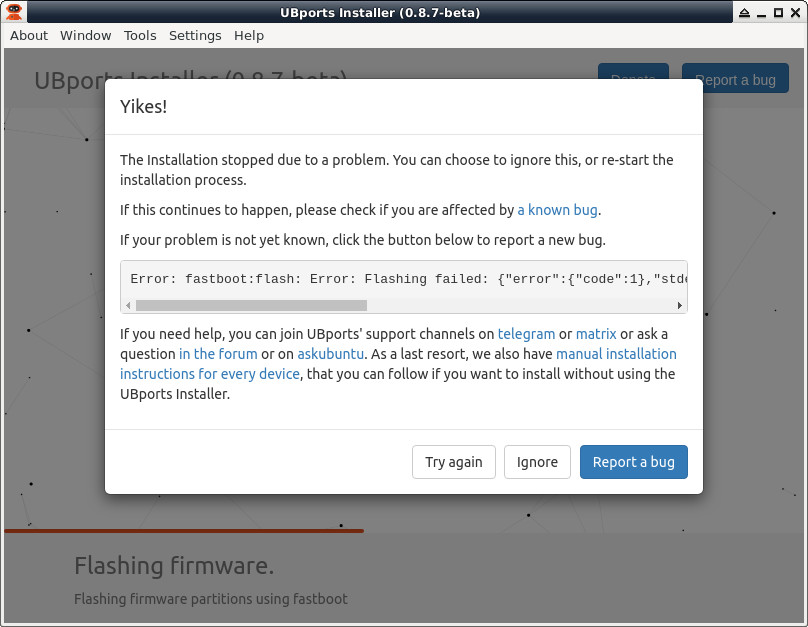The width and height of the screenshot is (808, 627).
Task: Open the 'in the forum' link
Action: [218, 354]
